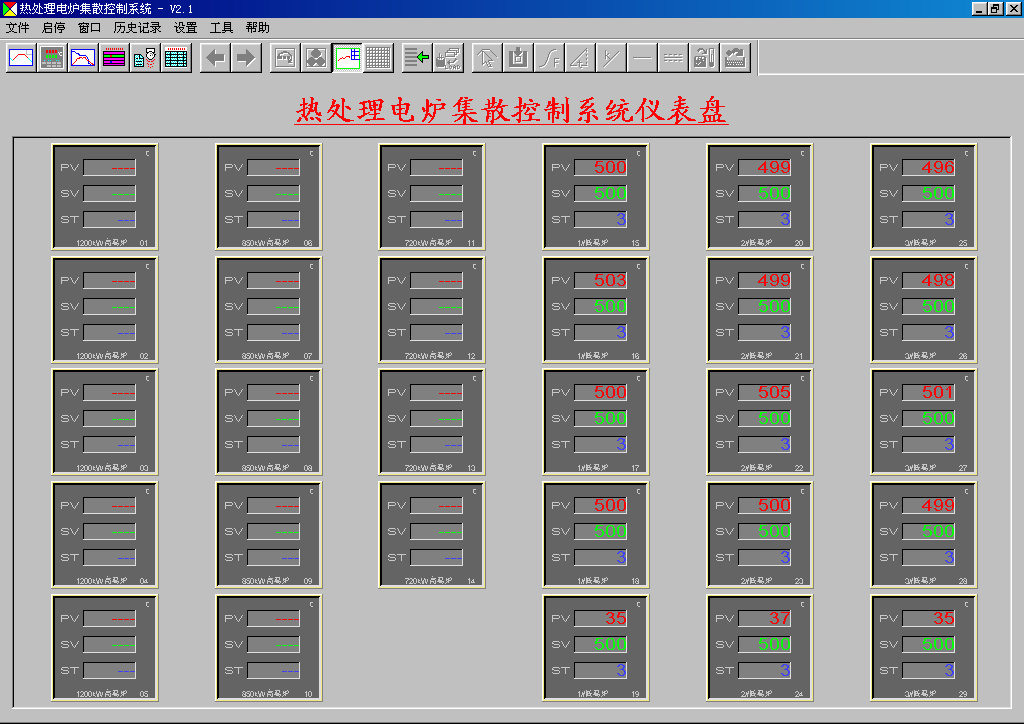Click the green arrow list icon
This screenshot has height=724, width=1024.
[417, 58]
